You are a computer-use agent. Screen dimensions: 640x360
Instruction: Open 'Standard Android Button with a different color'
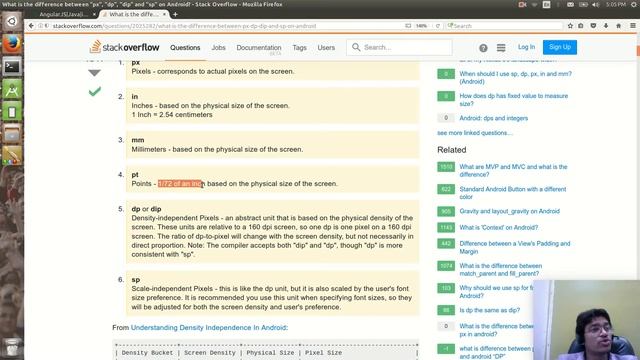pyautogui.click(x=513, y=193)
